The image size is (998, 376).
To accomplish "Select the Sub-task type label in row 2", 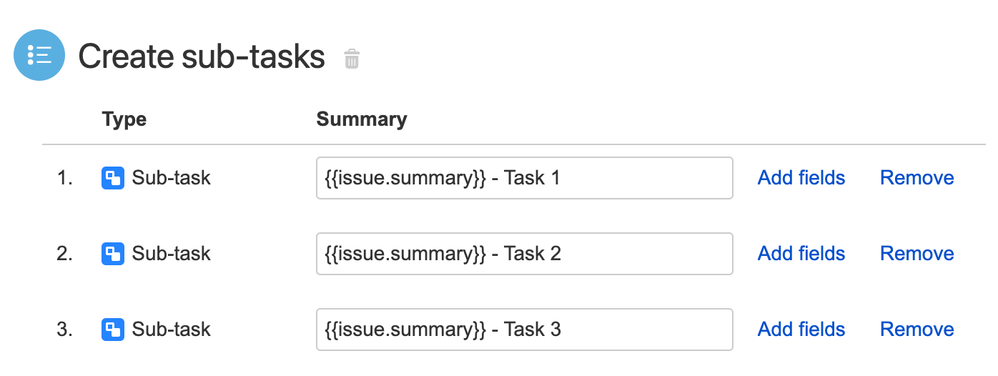I will (171, 254).
